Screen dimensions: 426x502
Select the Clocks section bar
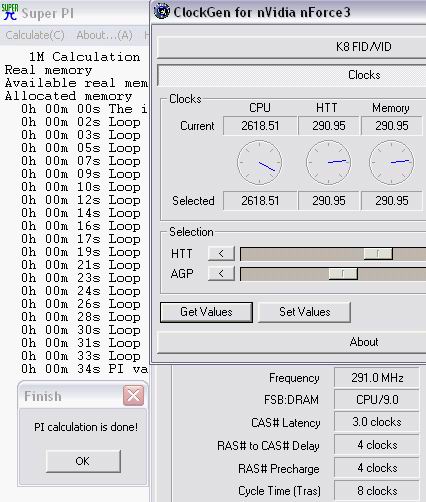coord(291,75)
